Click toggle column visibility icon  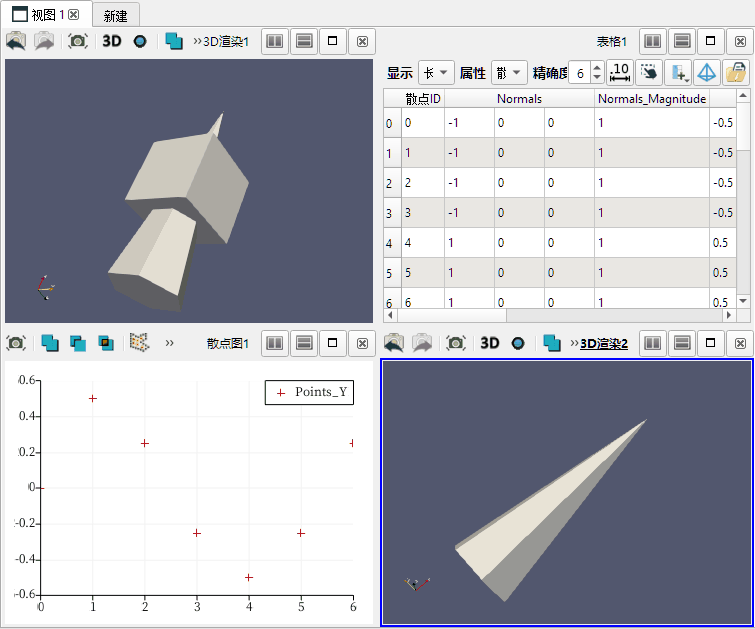pyautogui.click(x=679, y=72)
